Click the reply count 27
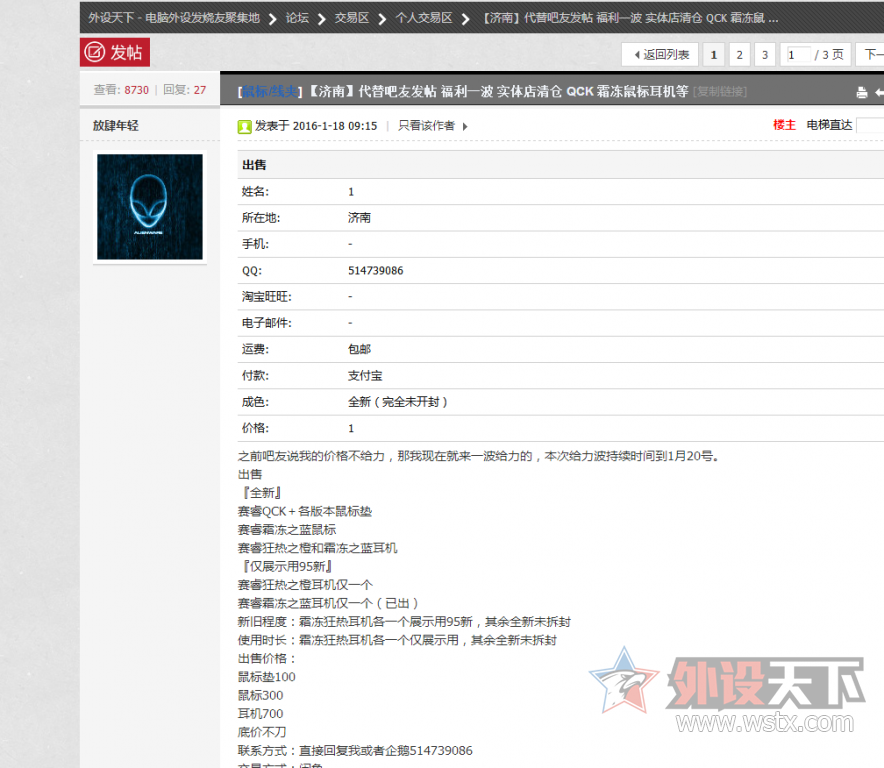Viewport: 884px width, 768px height. 200,90
